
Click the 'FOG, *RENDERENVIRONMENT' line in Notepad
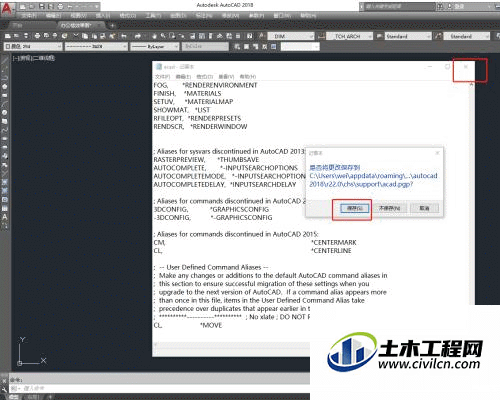click(x=205, y=85)
